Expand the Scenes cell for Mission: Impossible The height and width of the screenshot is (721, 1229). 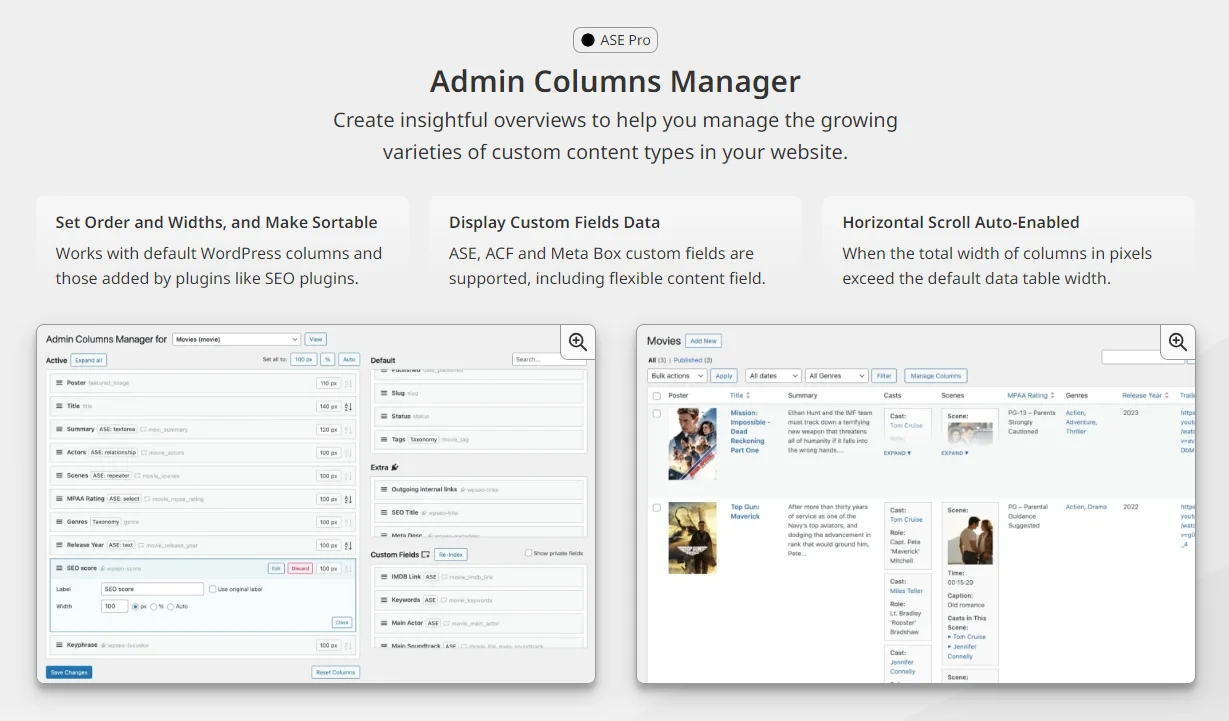tap(955, 453)
